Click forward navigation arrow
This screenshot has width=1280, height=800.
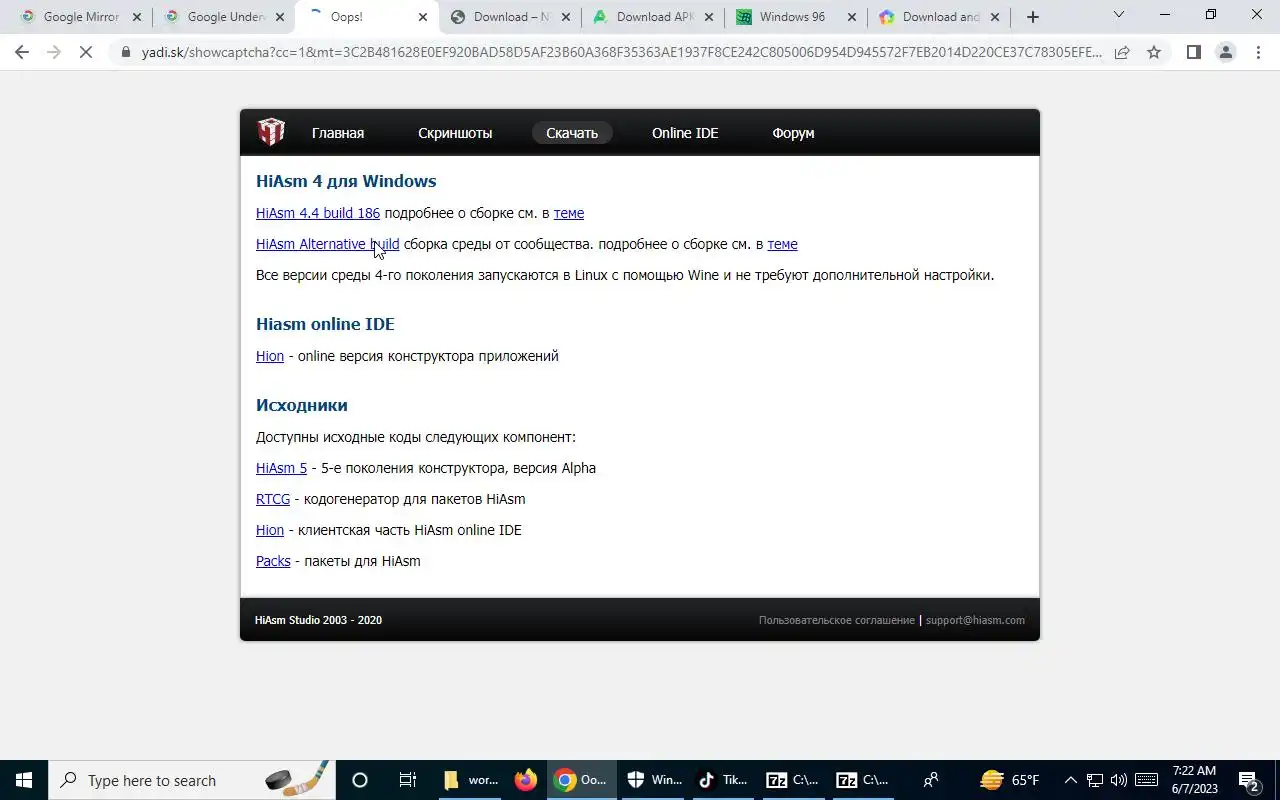[54, 52]
